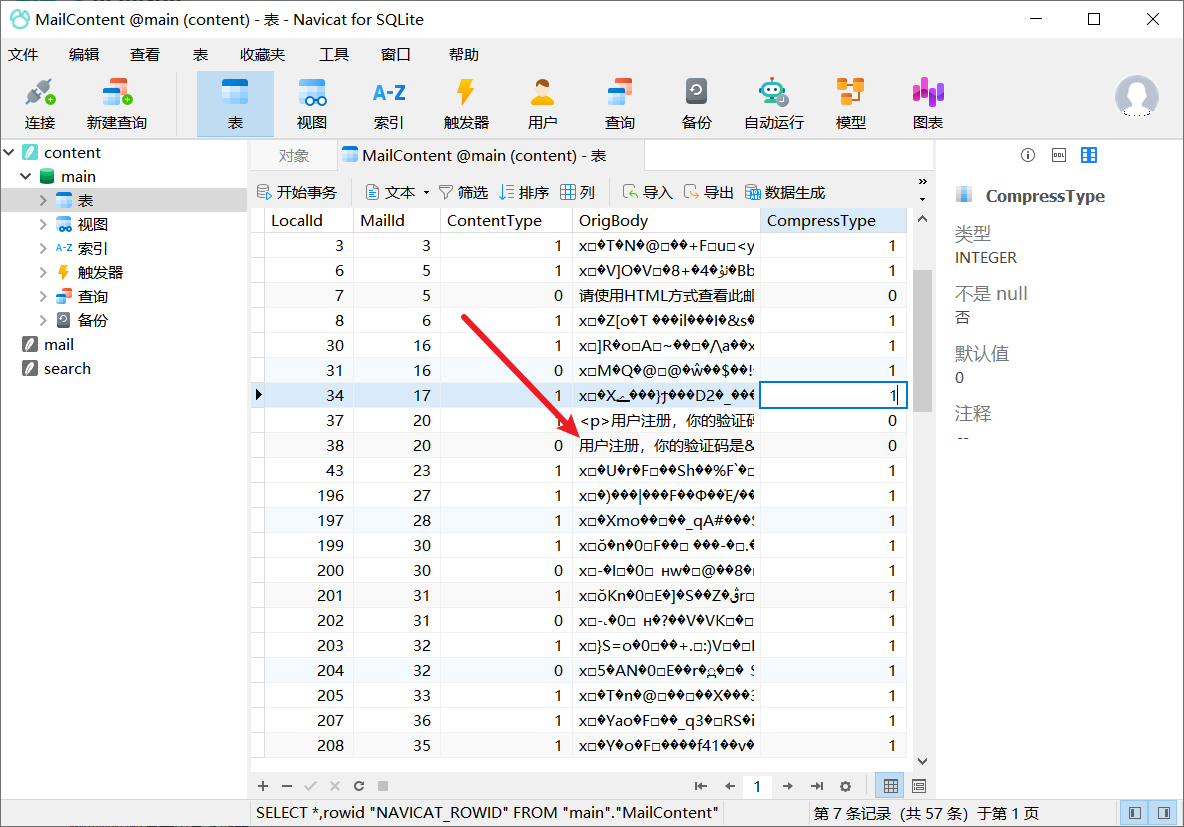
Task: Open the Index (索引) A-Z icon
Action: (x=389, y=103)
